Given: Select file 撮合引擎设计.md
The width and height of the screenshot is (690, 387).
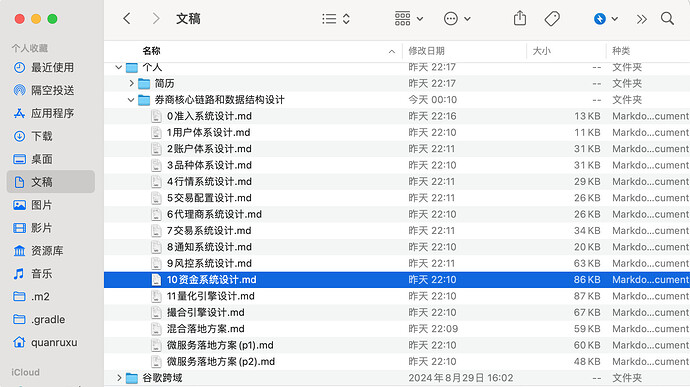Looking at the screenshot, I should coord(397,313).
